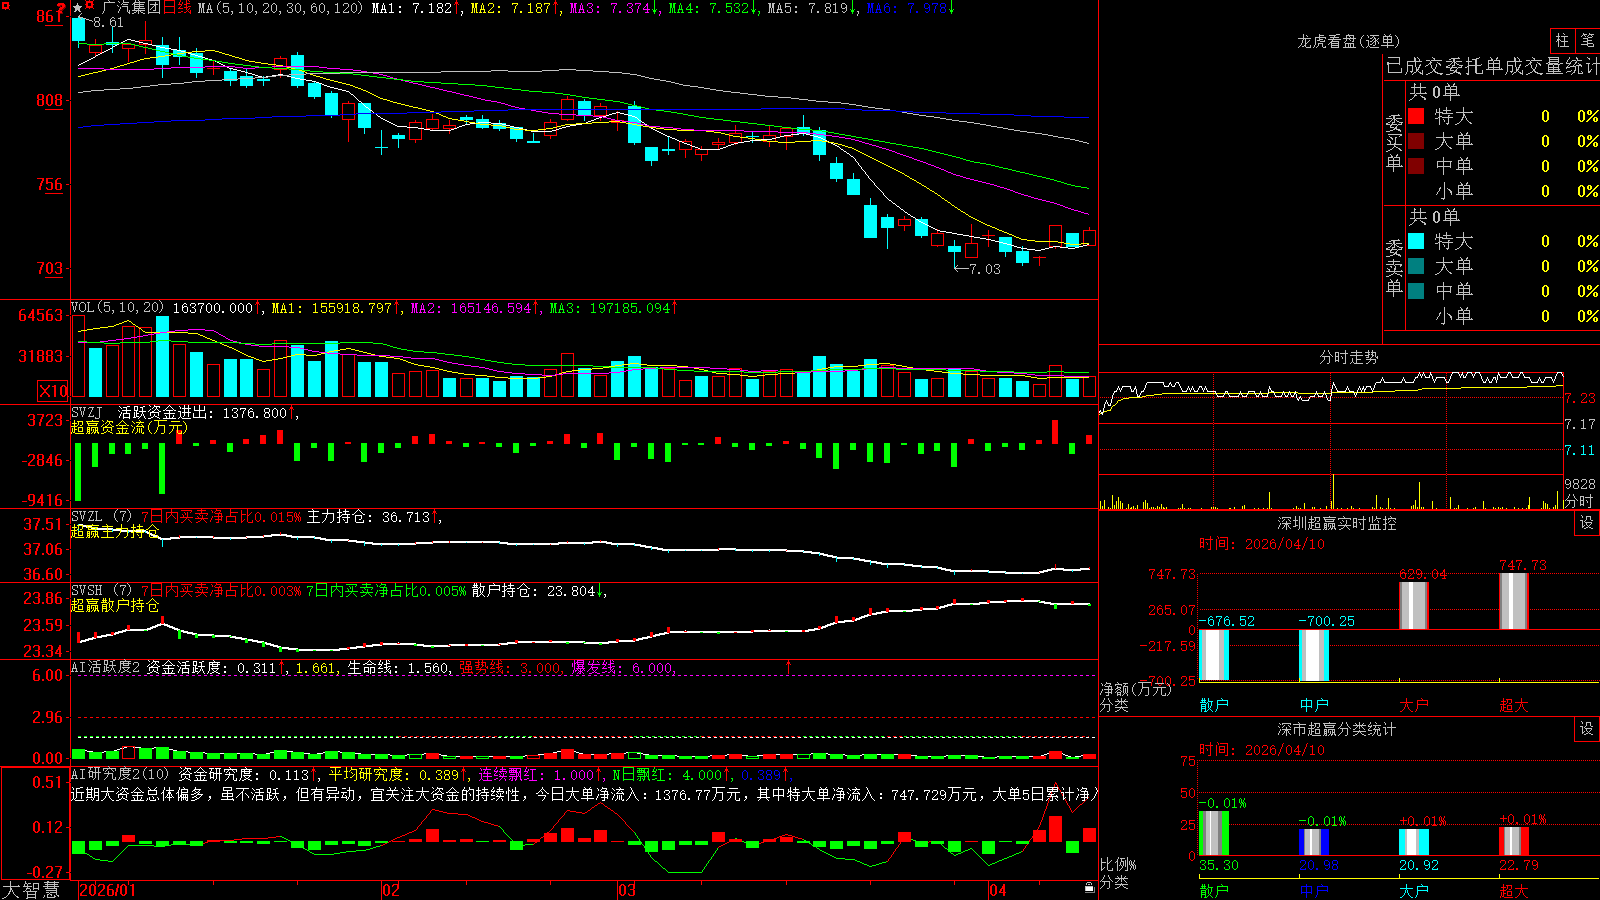Click the 日线 period label

[x=177, y=8]
